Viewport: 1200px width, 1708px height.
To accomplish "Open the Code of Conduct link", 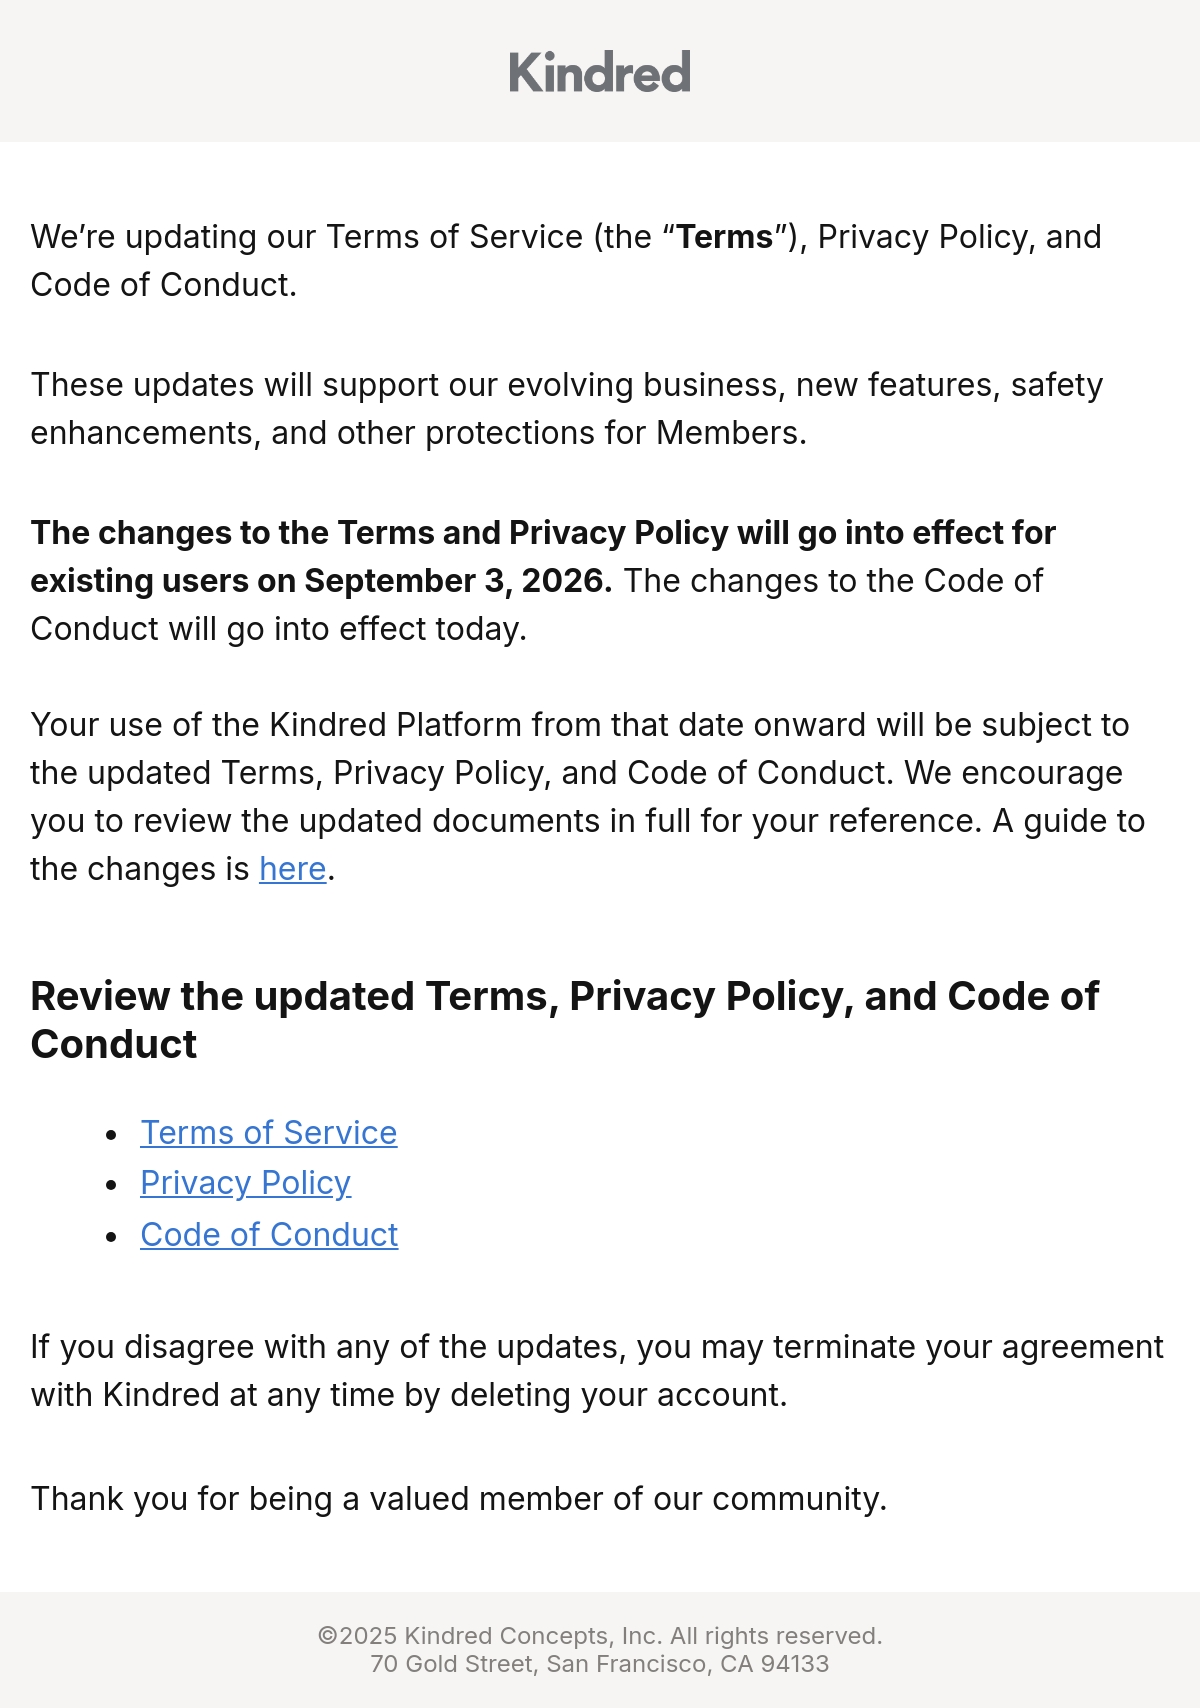I will (x=270, y=1235).
